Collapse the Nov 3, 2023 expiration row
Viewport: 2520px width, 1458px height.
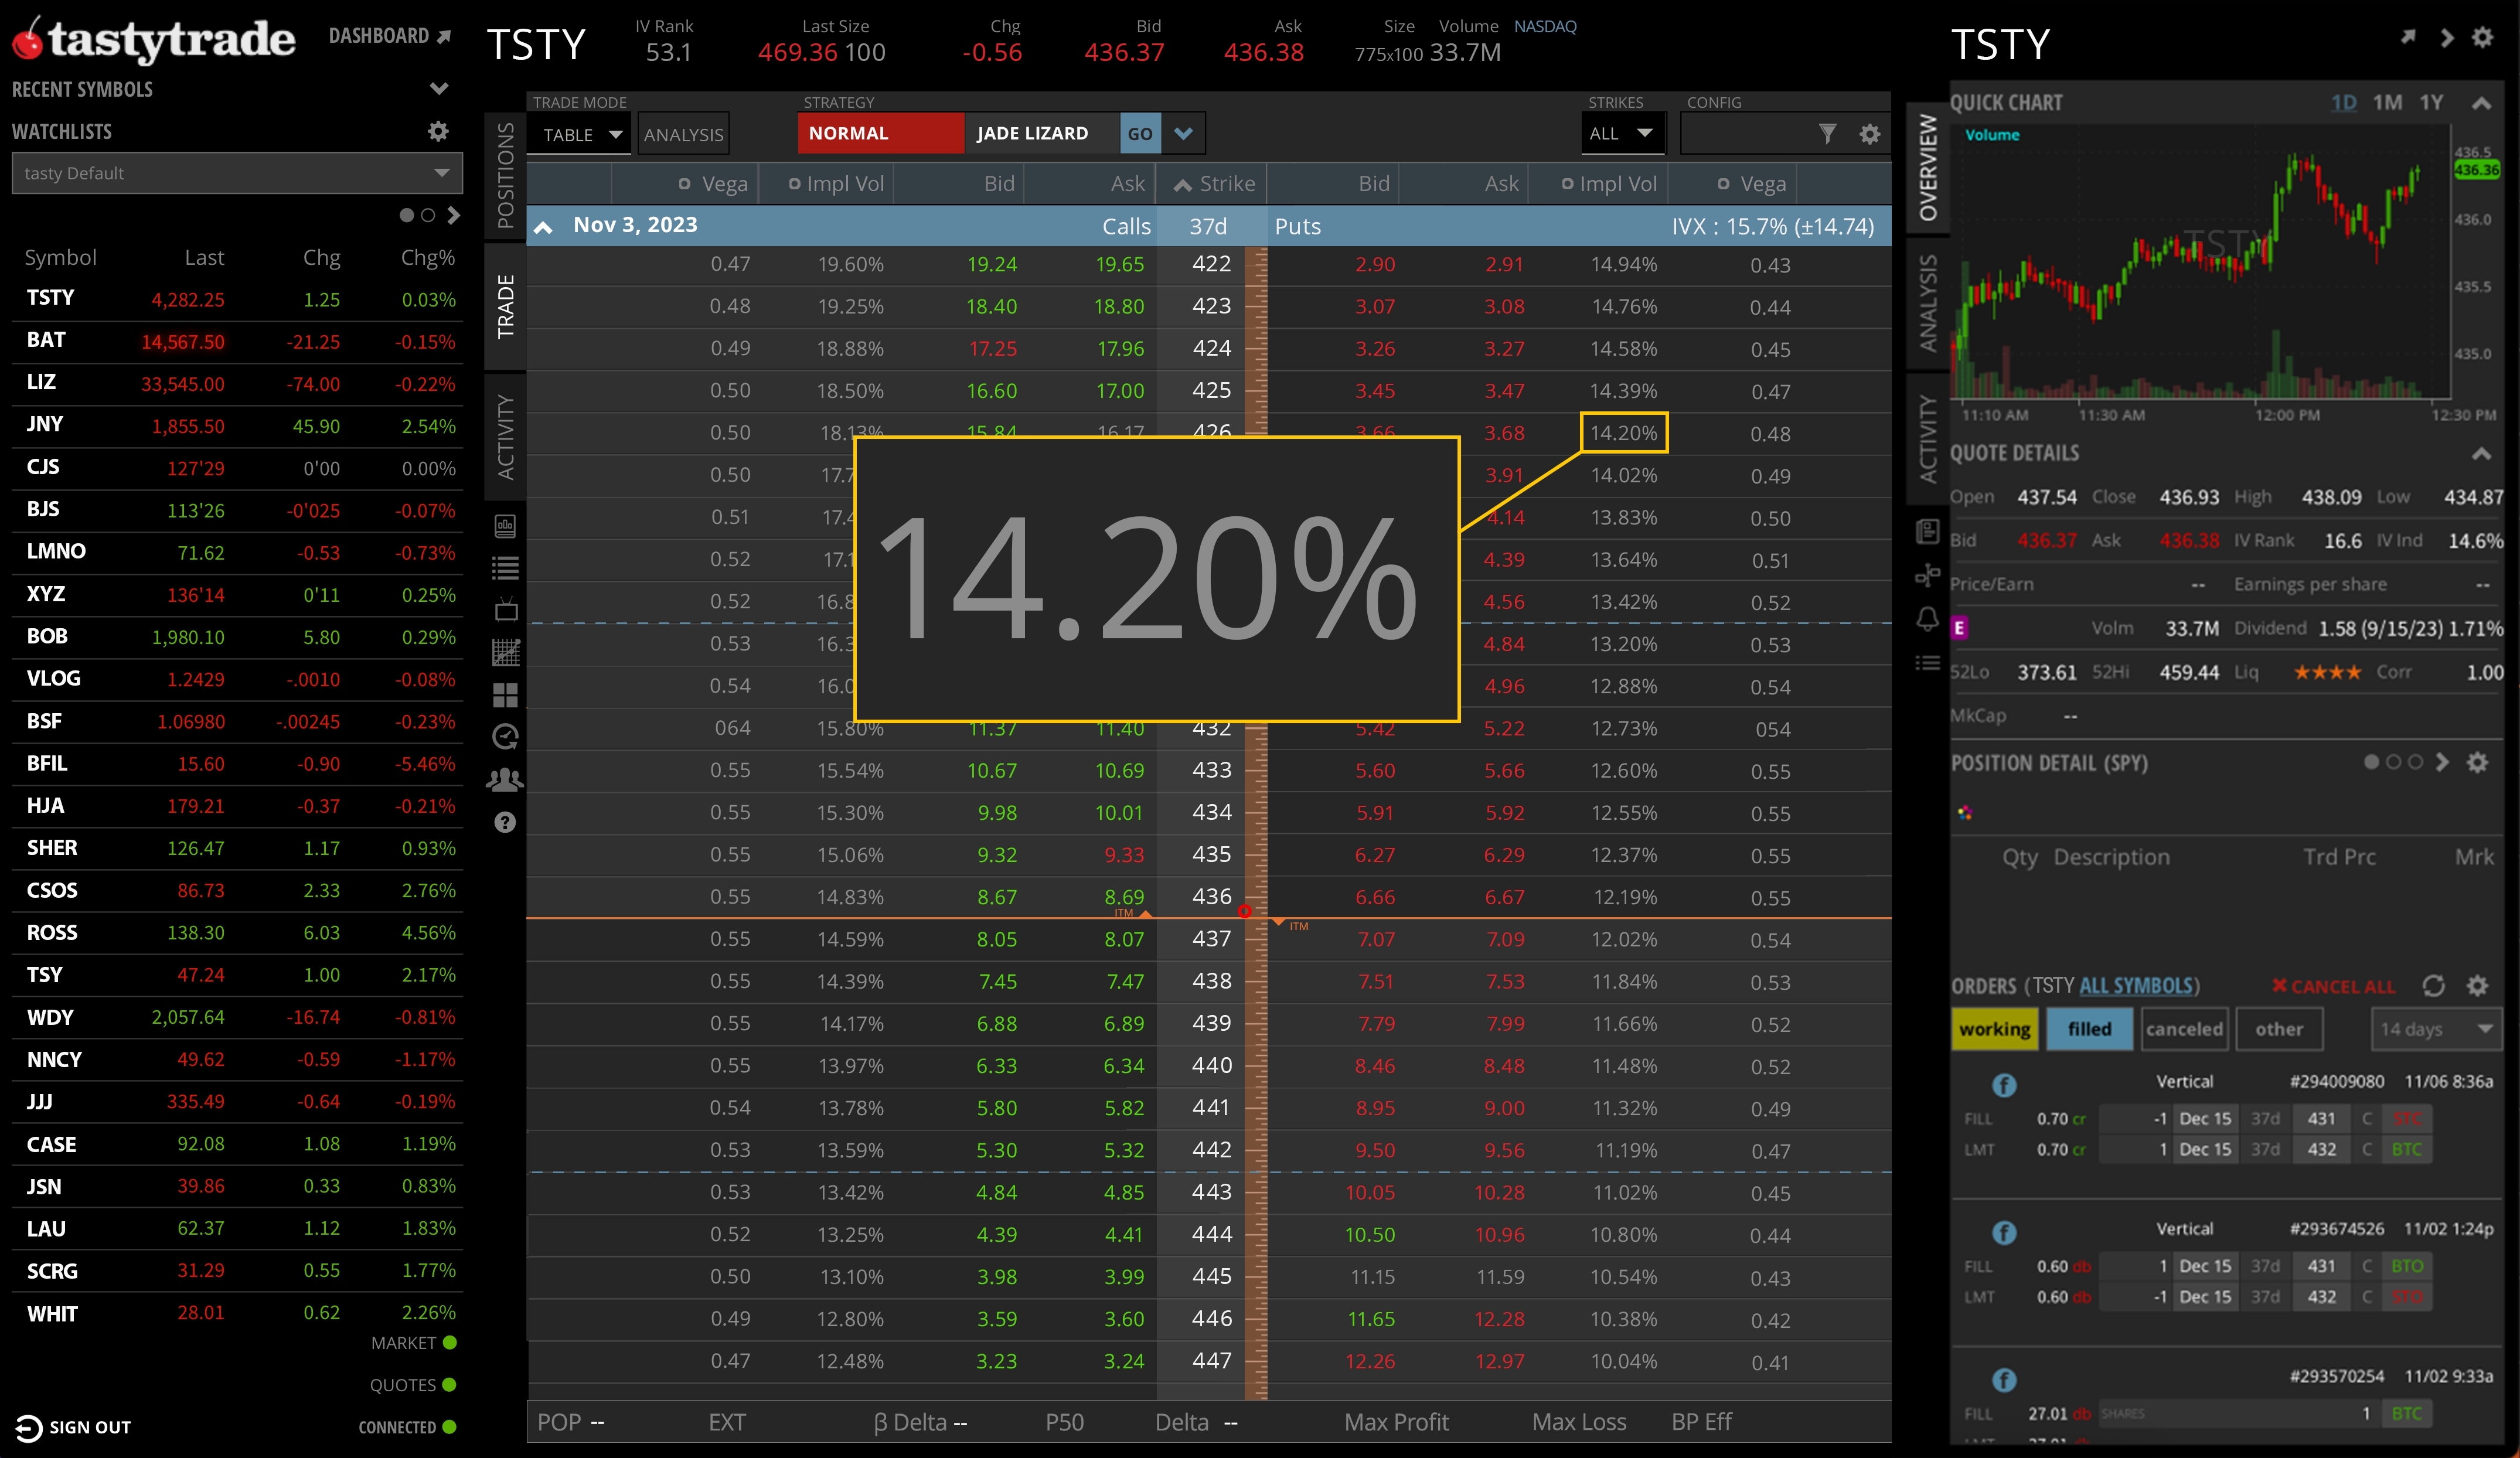(x=544, y=227)
